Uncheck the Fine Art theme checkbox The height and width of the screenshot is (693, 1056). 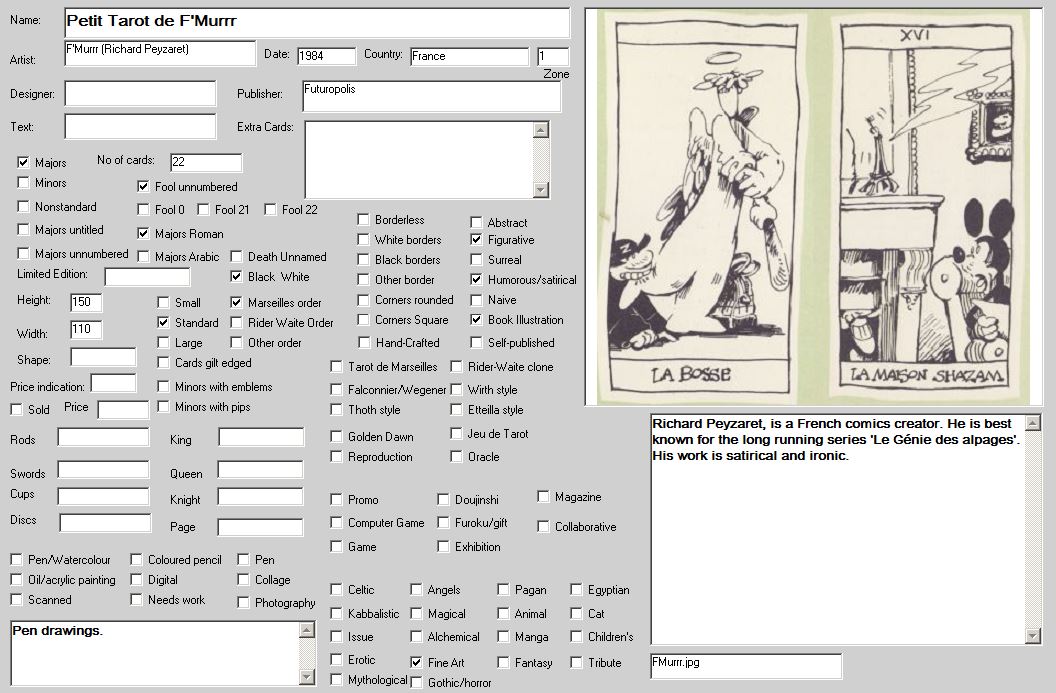(x=416, y=662)
